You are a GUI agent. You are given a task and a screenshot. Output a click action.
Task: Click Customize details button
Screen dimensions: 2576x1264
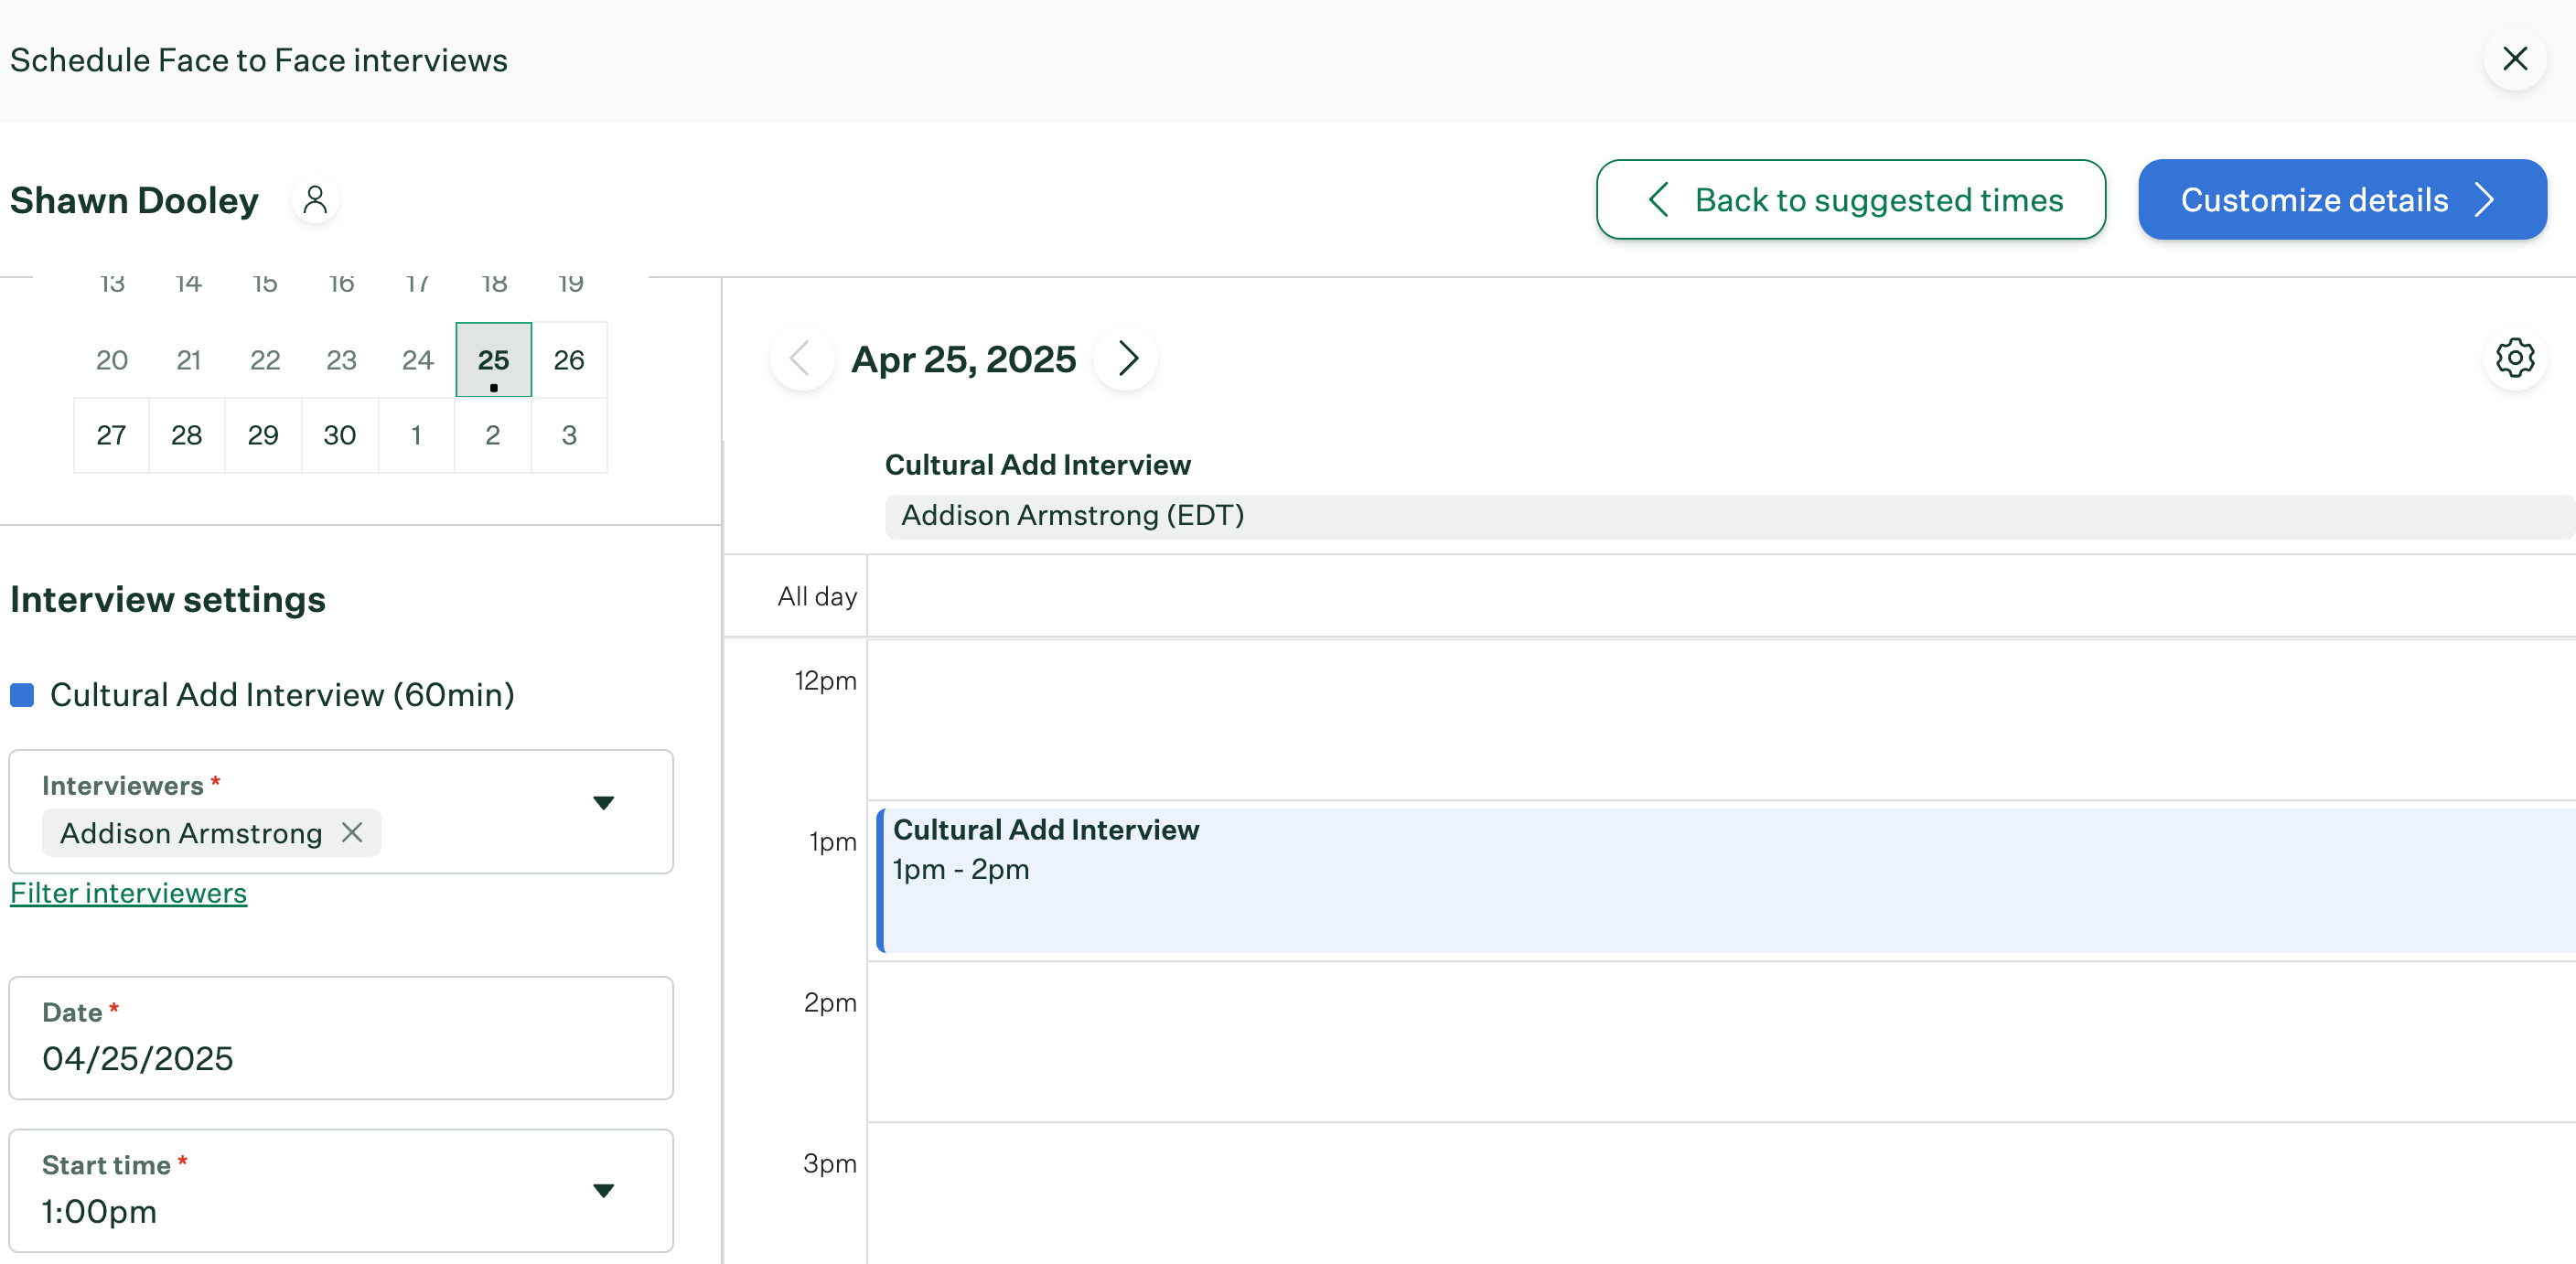(x=2342, y=200)
